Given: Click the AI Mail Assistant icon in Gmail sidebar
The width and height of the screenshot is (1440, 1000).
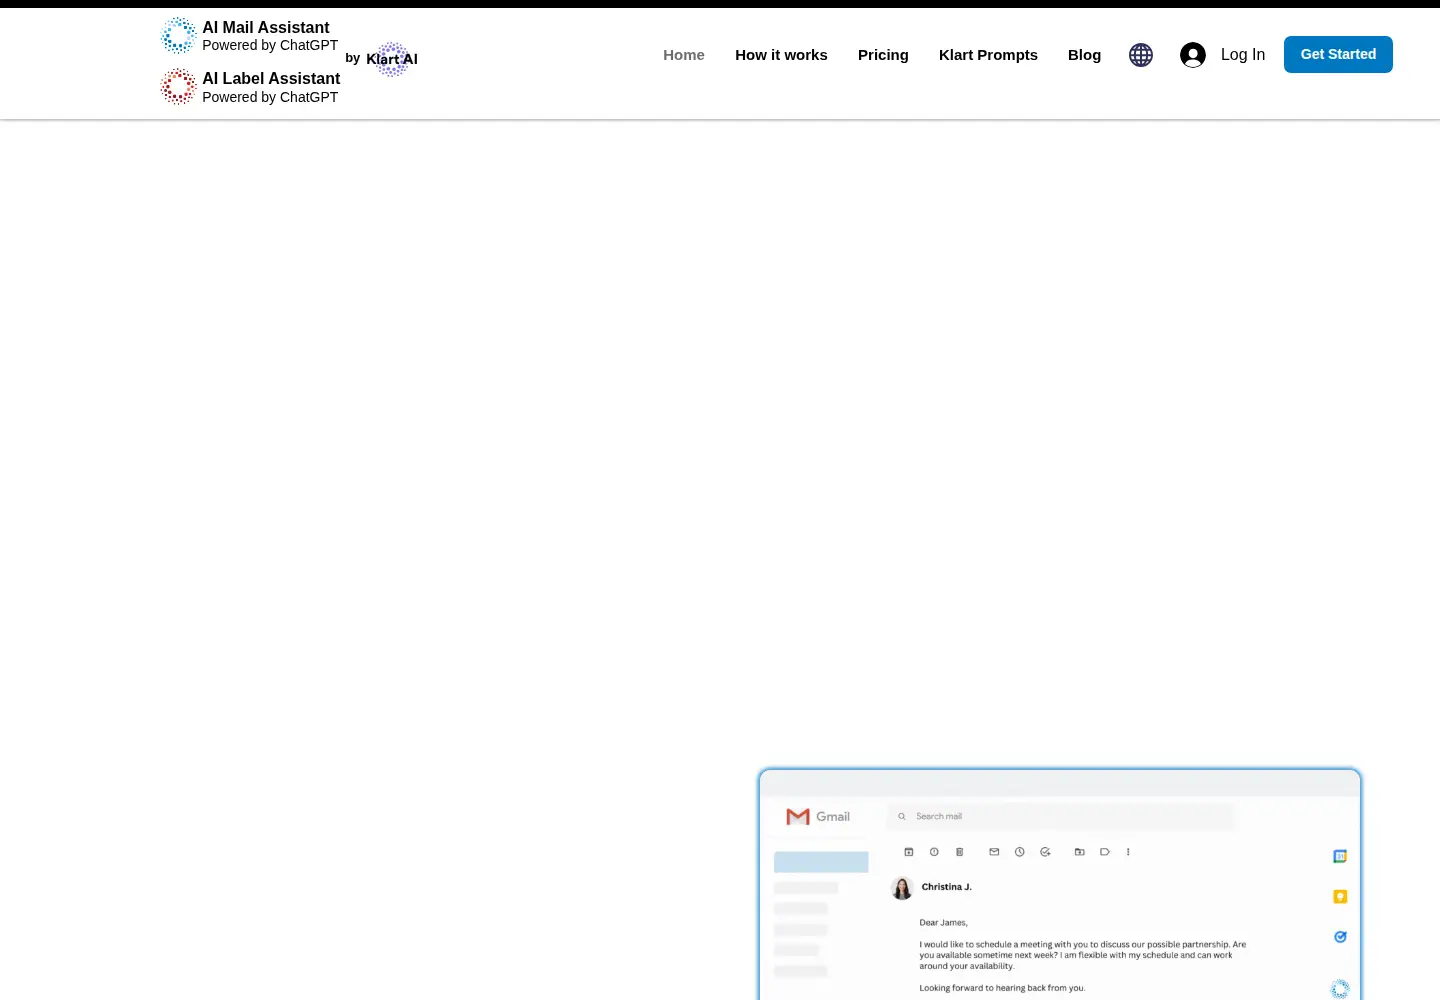Looking at the screenshot, I should (1340, 988).
